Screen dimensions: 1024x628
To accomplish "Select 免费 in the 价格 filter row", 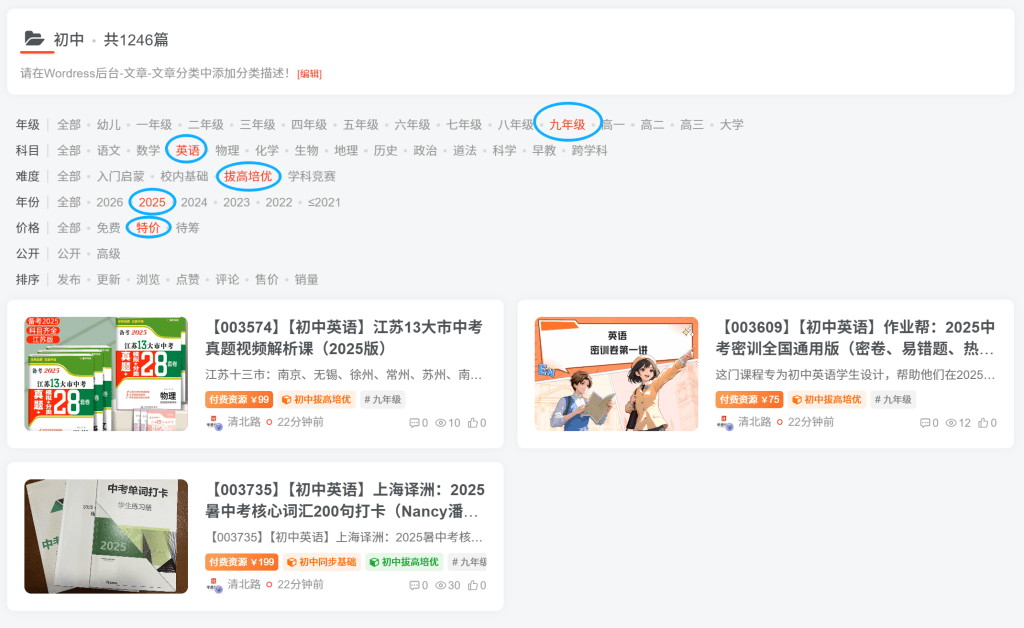I will coord(110,227).
